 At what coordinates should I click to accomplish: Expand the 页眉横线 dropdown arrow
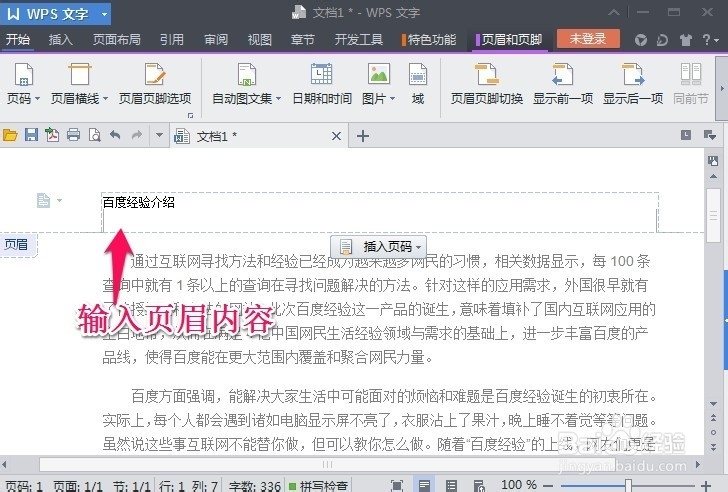coord(105,99)
